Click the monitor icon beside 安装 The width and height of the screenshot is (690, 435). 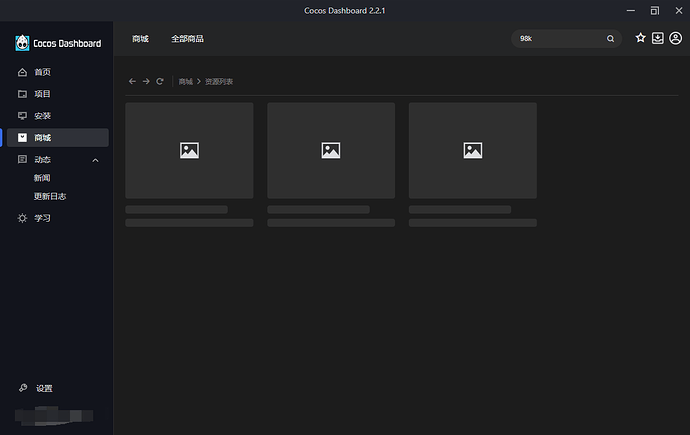pyautogui.click(x=22, y=116)
